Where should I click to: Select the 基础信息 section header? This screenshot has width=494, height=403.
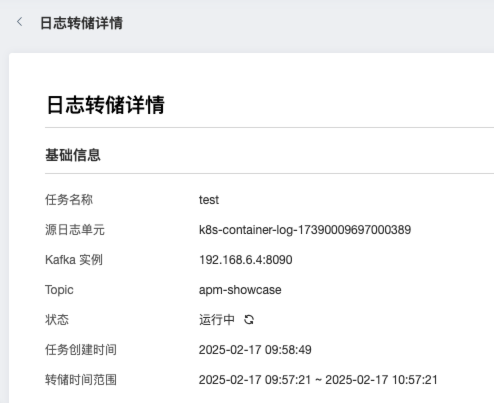pyautogui.click(x=73, y=155)
